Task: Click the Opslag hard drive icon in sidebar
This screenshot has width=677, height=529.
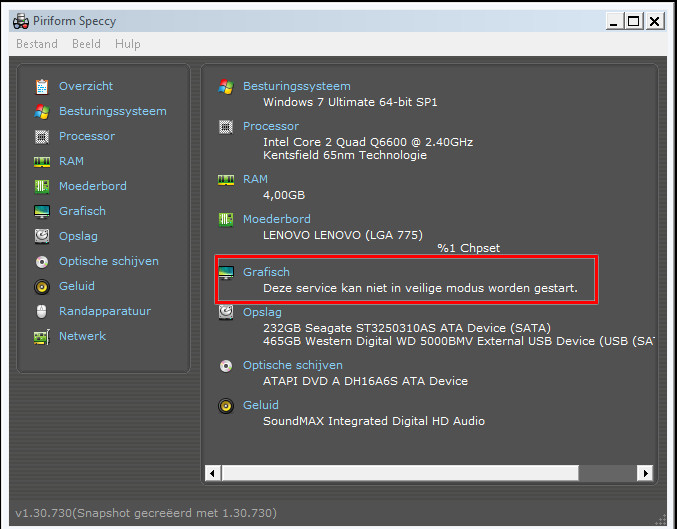Action: (42, 236)
